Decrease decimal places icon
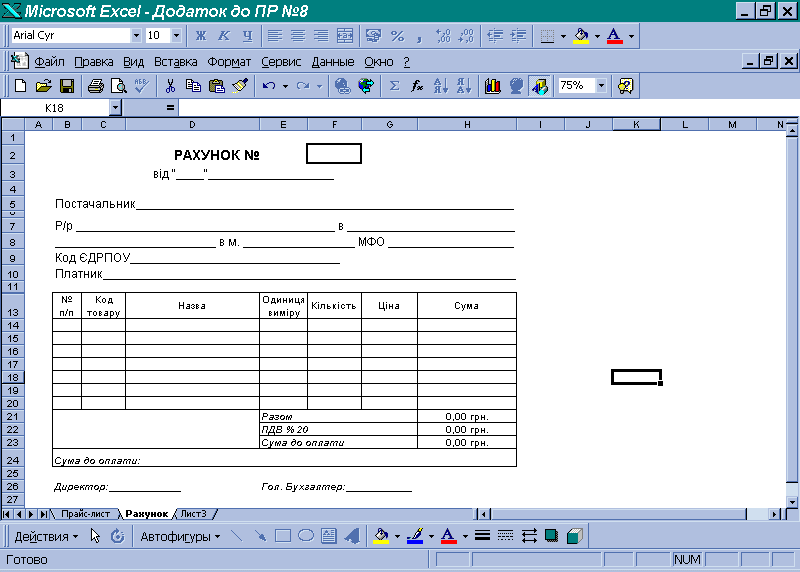 (466, 36)
